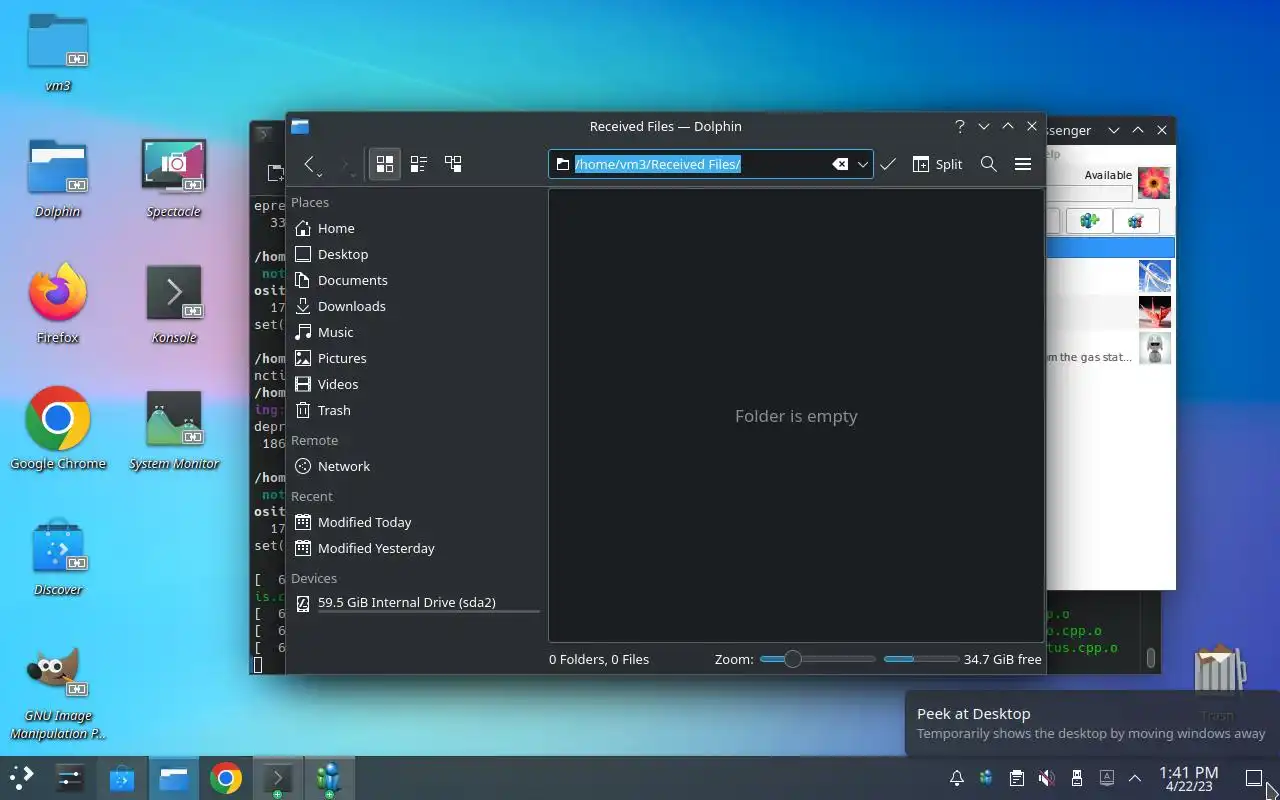The height and width of the screenshot is (800, 1280).
Task: Switch Dolphin to Details tree view mode
Action: (453, 164)
